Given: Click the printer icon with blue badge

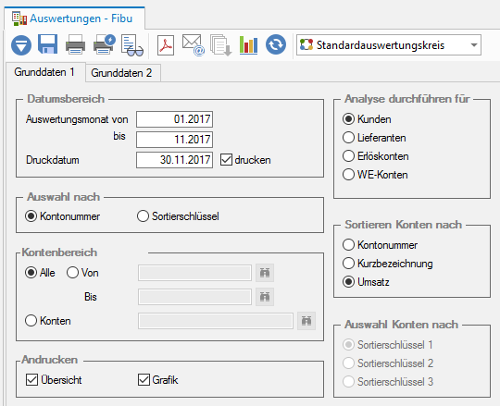Looking at the screenshot, I should click(104, 44).
